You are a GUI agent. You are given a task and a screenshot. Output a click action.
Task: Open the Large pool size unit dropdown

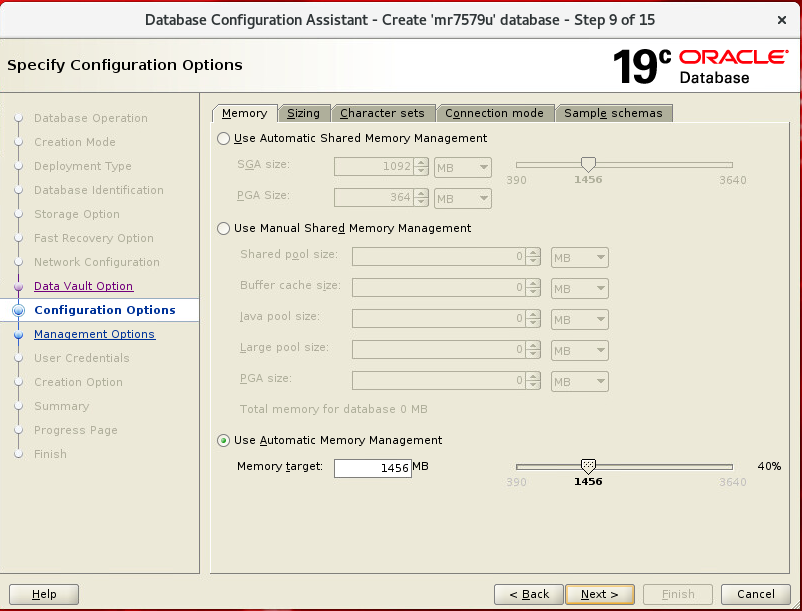pyautogui.click(x=580, y=351)
